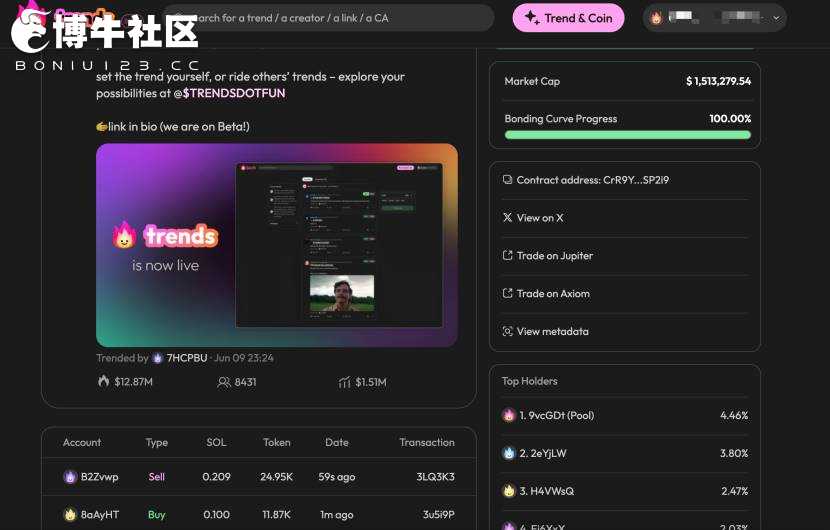Click the Top Holders heading
830x530 pixels.
529,381
